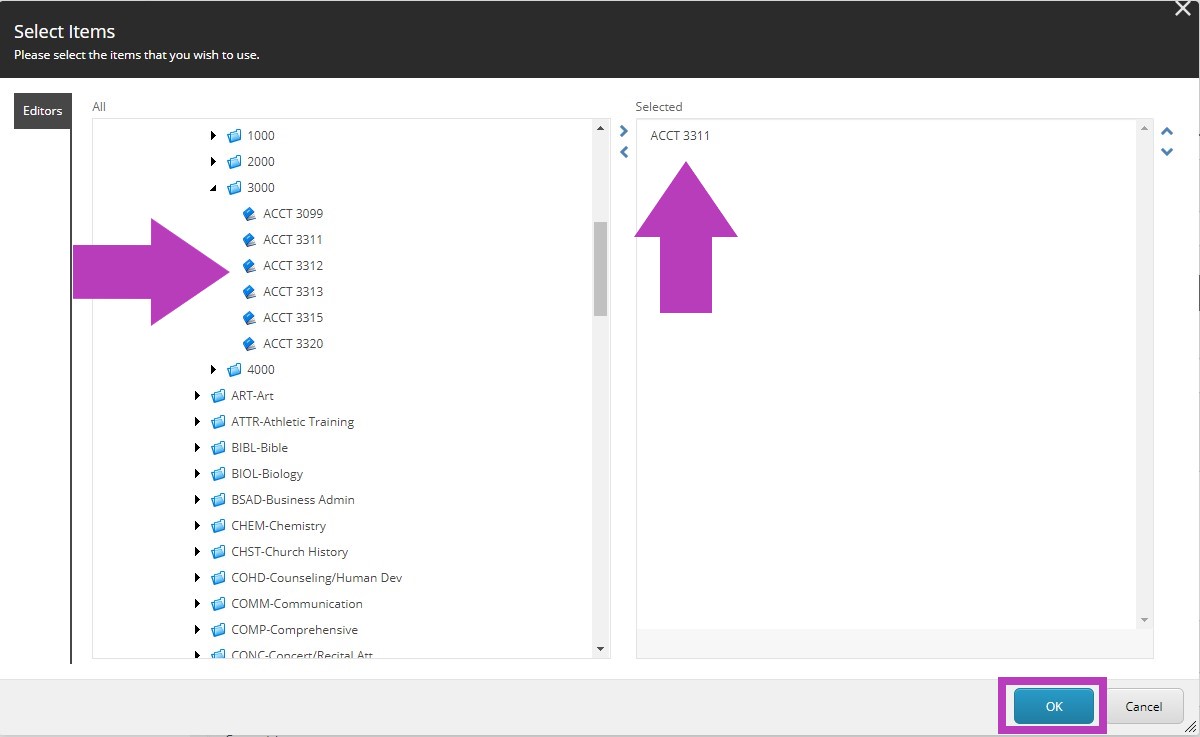
Task: Click the BIBL-Bible folder icon
Action: click(x=219, y=447)
